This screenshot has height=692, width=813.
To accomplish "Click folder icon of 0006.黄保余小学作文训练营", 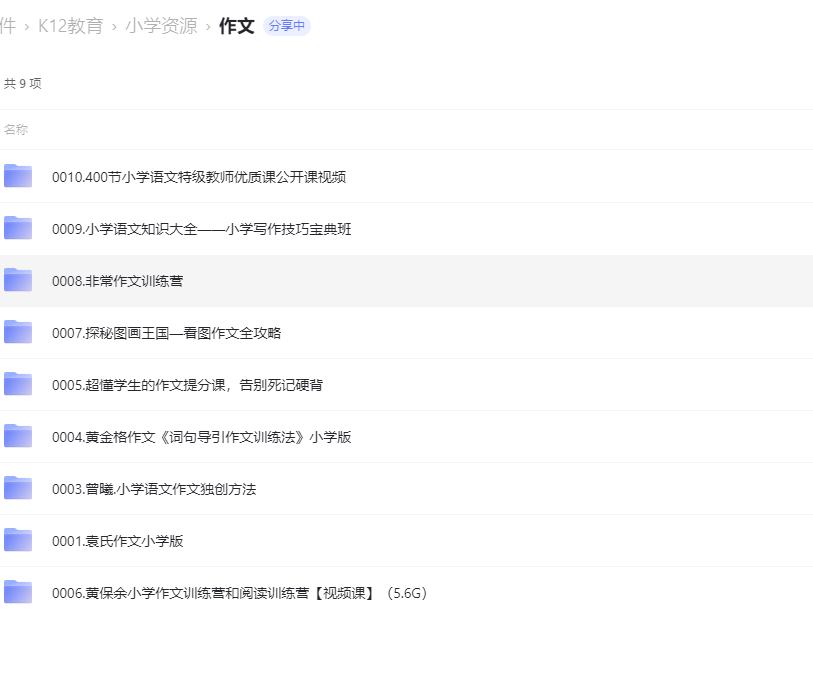I will (x=18, y=592).
